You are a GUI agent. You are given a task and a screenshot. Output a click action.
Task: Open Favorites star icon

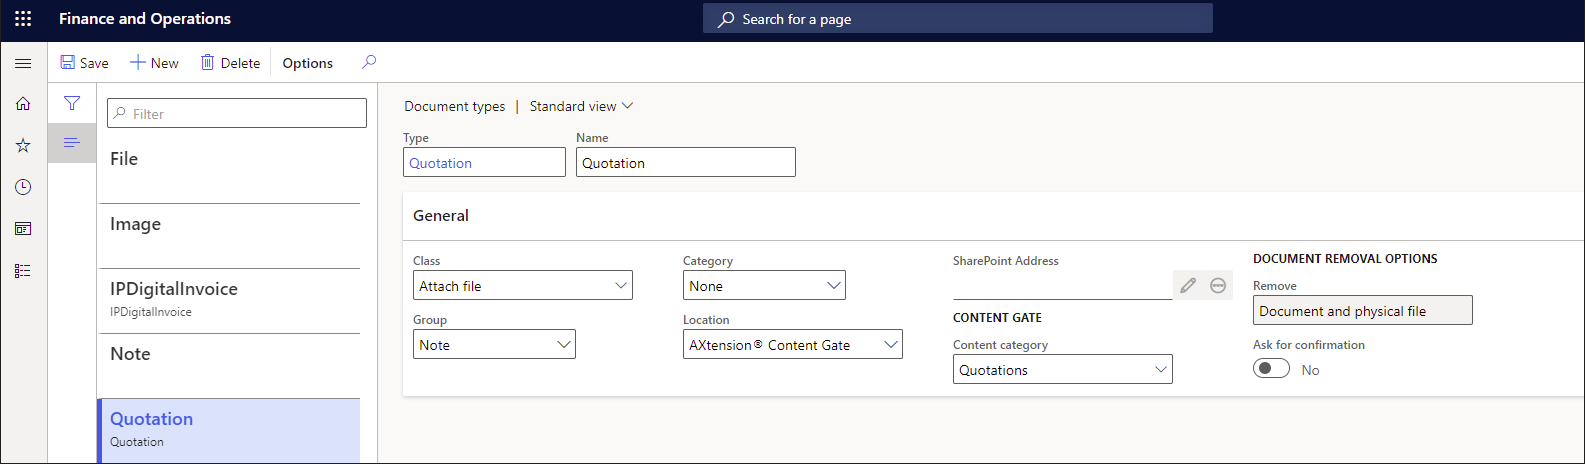click(23, 146)
